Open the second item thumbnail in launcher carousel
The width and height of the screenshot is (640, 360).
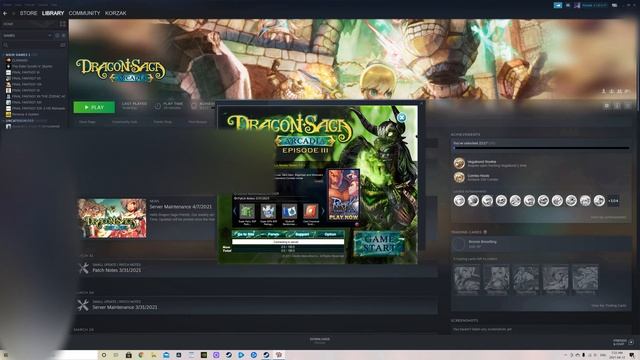tap(268, 211)
